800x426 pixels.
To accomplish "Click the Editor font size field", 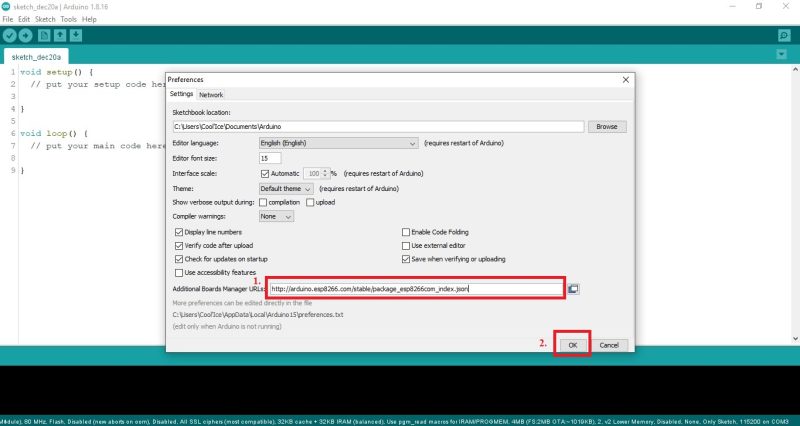I will click(269, 158).
